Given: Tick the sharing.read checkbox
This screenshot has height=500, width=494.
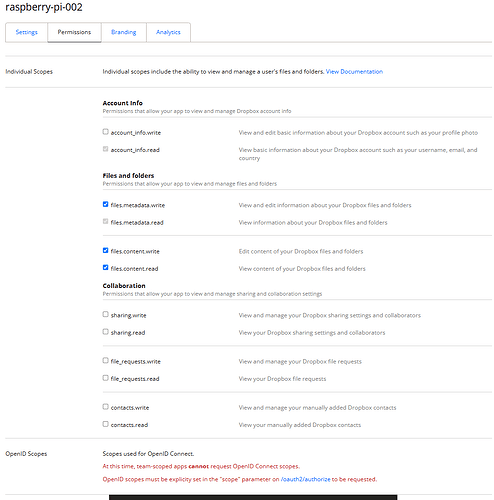Looking at the screenshot, I should [105, 332].
